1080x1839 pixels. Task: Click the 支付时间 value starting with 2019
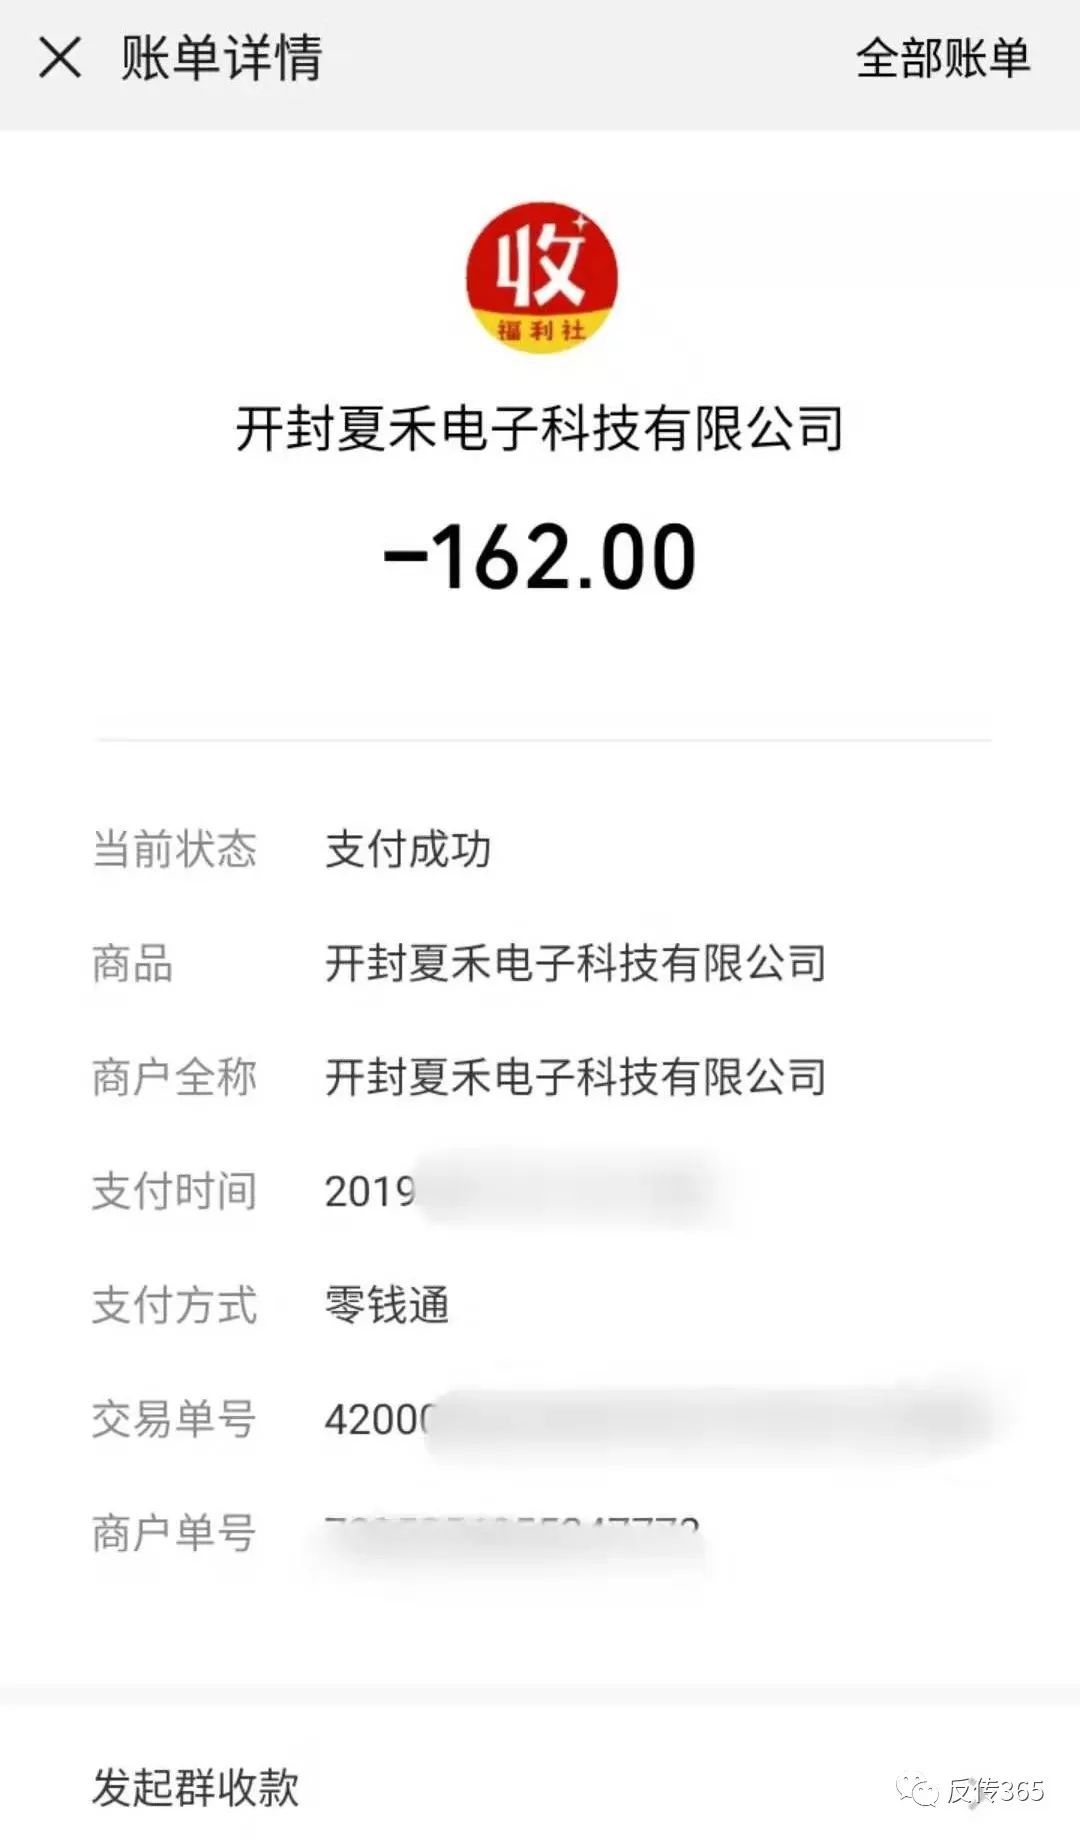tap(520, 1191)
